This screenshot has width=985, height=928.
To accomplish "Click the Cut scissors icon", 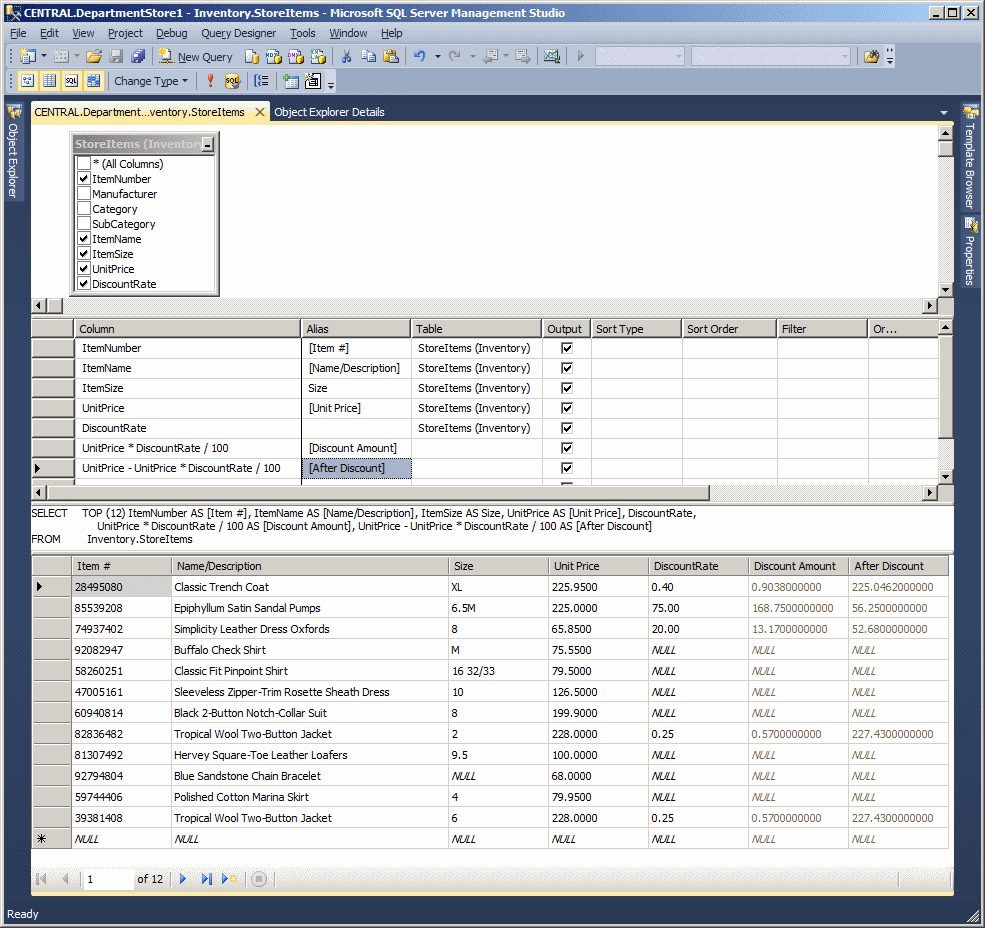I will pos(346,57).
